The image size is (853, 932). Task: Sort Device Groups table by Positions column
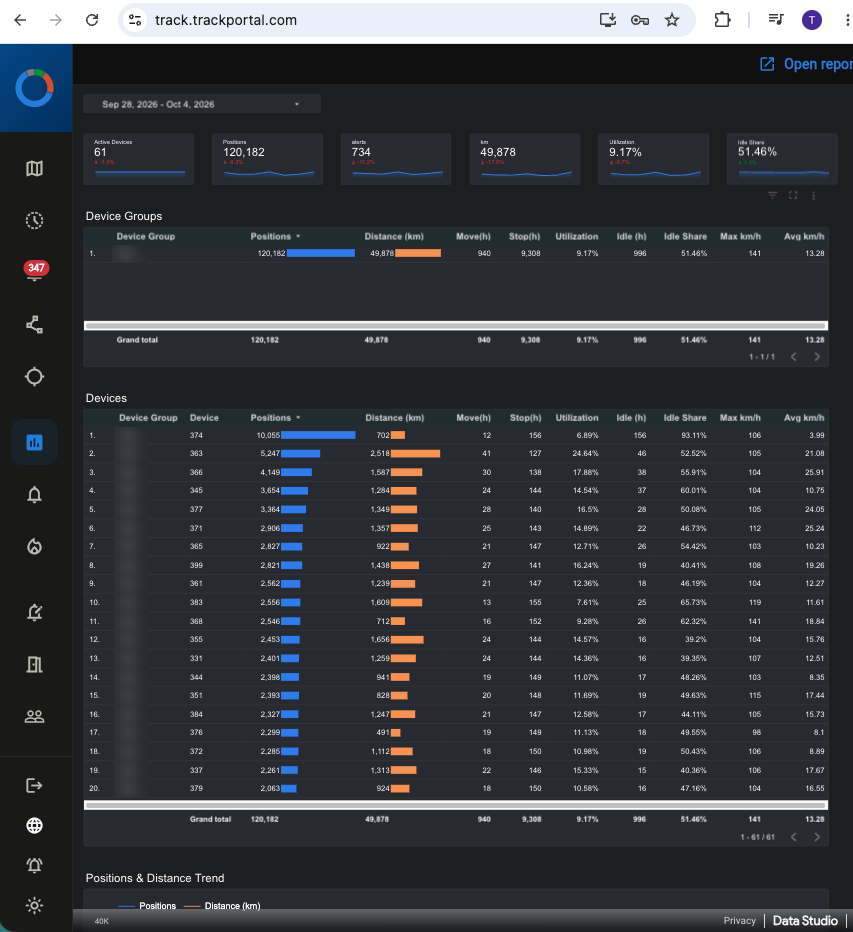coord(275,237)
